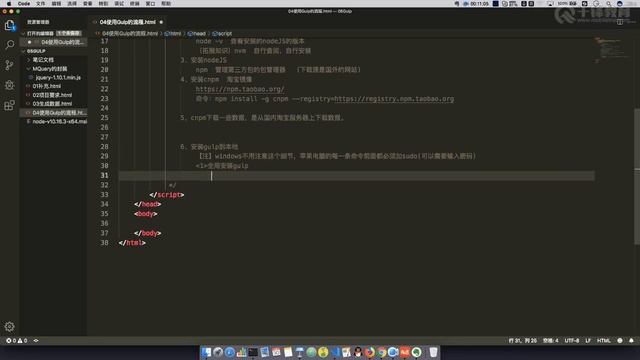Collapse the 06GULP workspace folder

(x=53, y=51)
